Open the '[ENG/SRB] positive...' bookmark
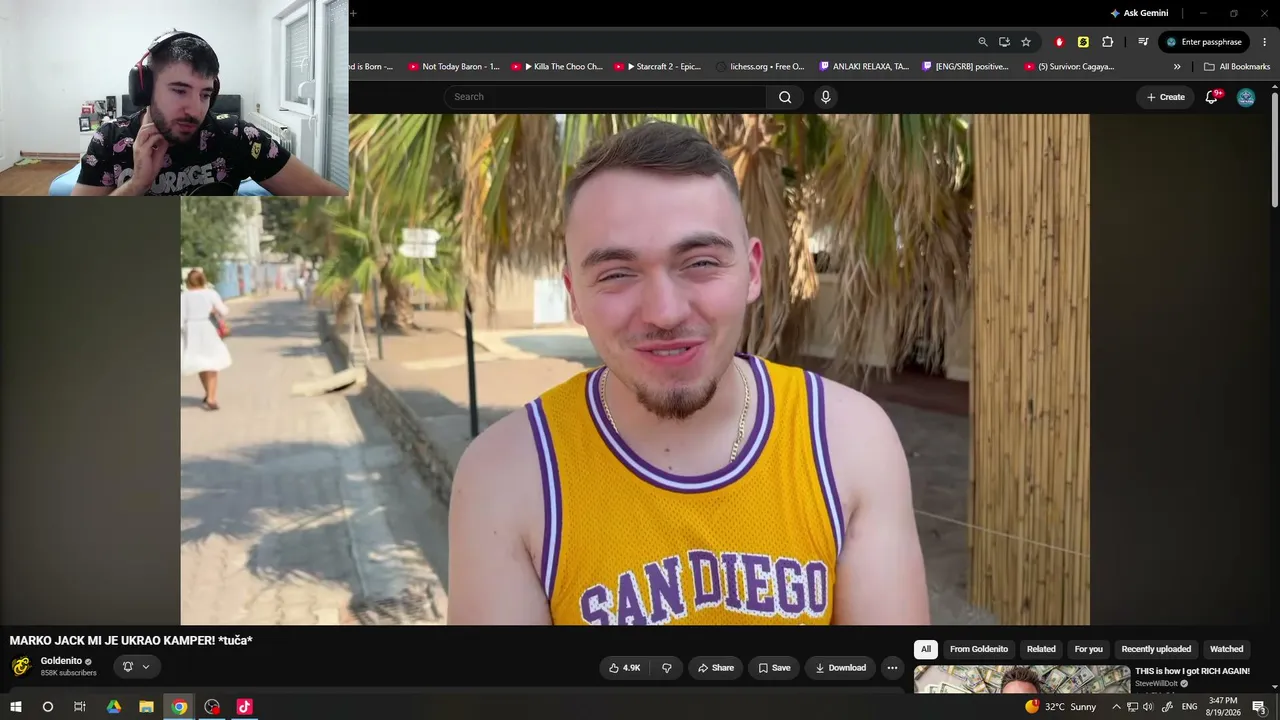This screenshot has height=720, width=1280. [965, 67]
